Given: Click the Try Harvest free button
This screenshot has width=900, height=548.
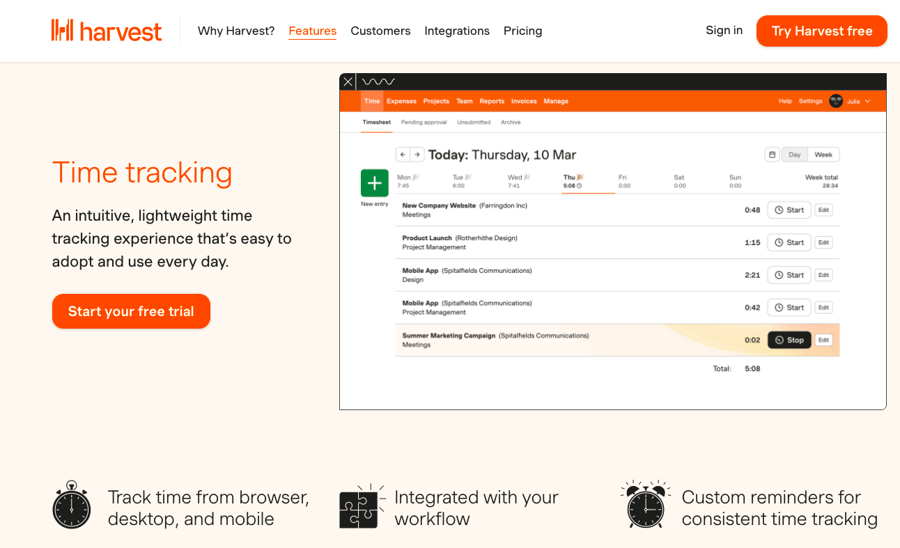Looking at the screenshot, I should pyautogui.click(x=821, y=31).
